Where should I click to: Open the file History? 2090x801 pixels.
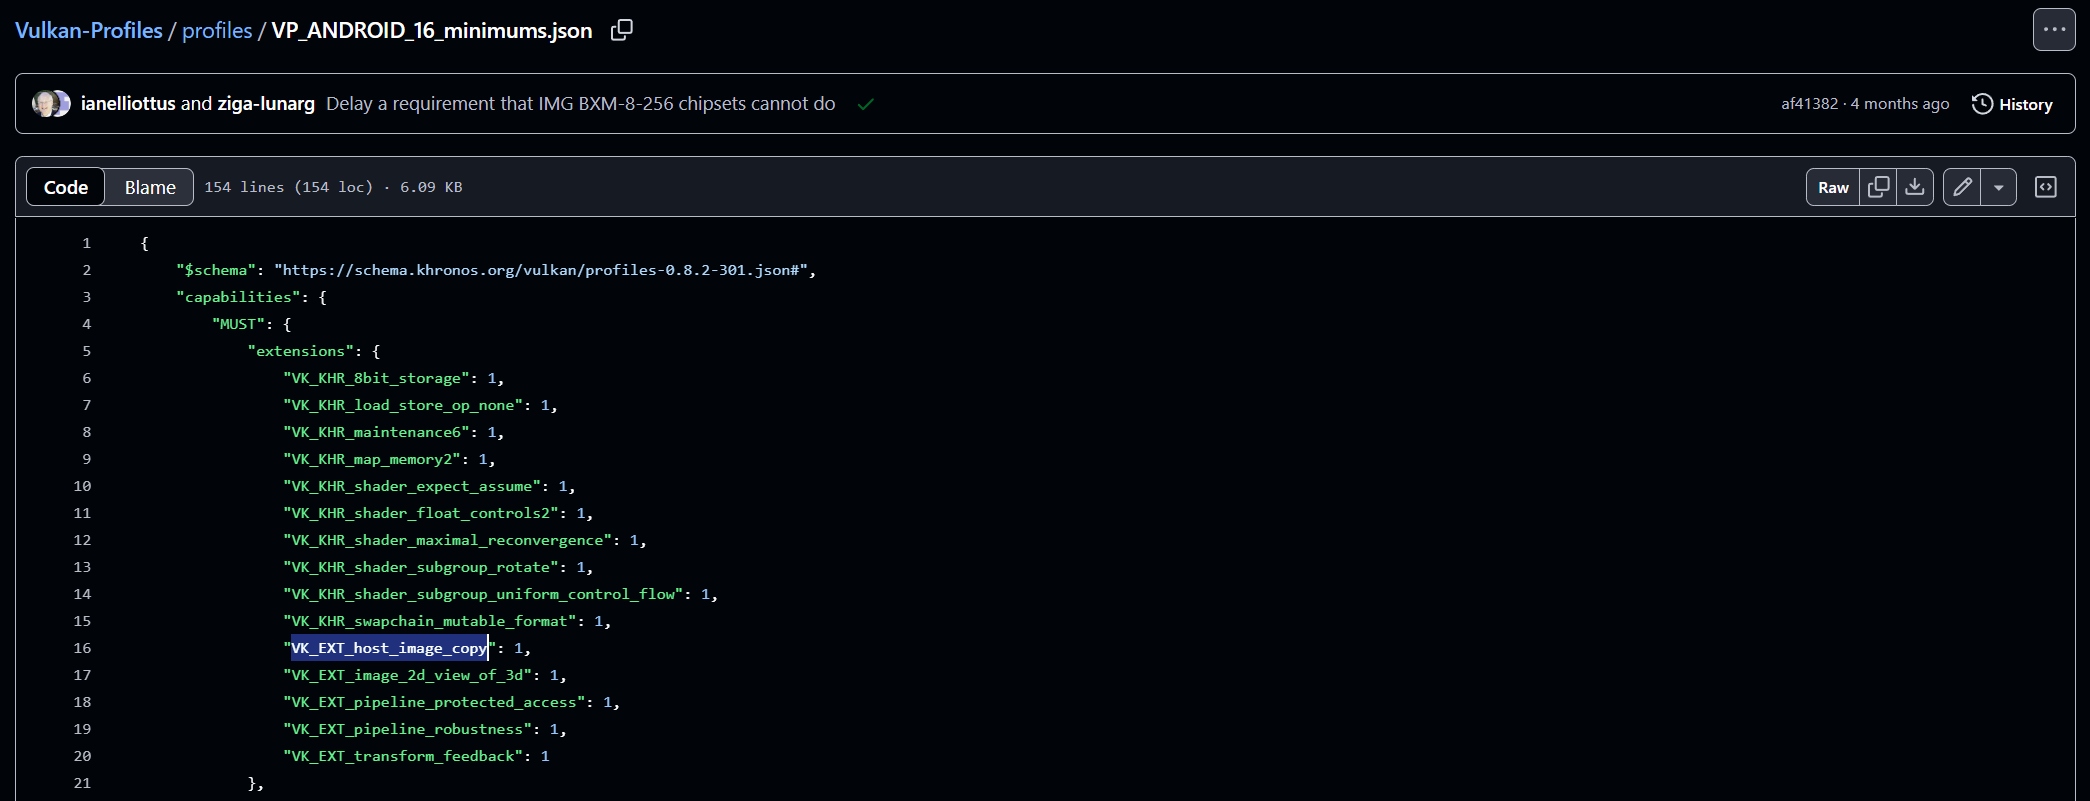(x=2012, y=104)
